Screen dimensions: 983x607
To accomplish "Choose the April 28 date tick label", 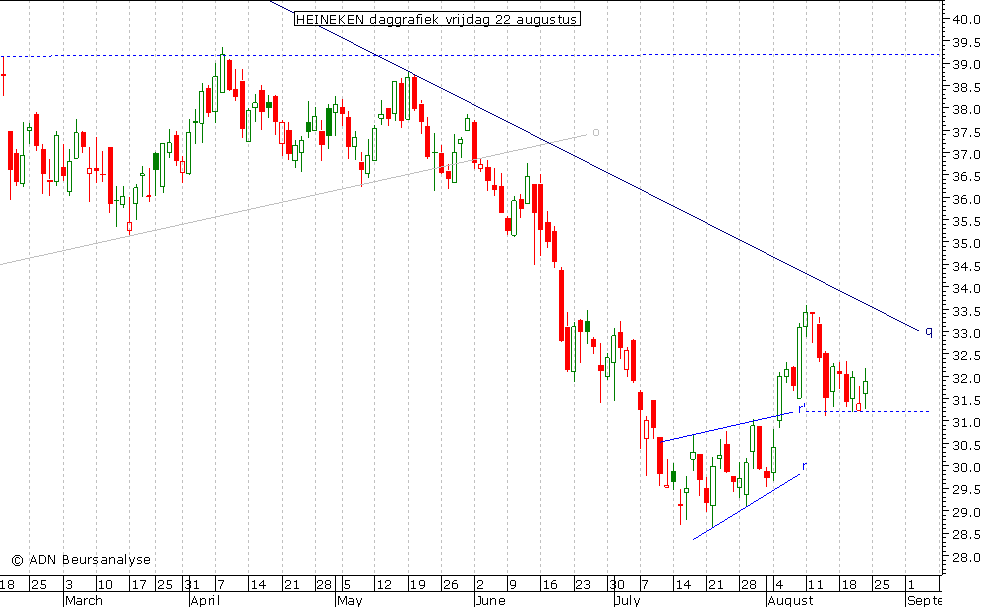I will point(324,585).
